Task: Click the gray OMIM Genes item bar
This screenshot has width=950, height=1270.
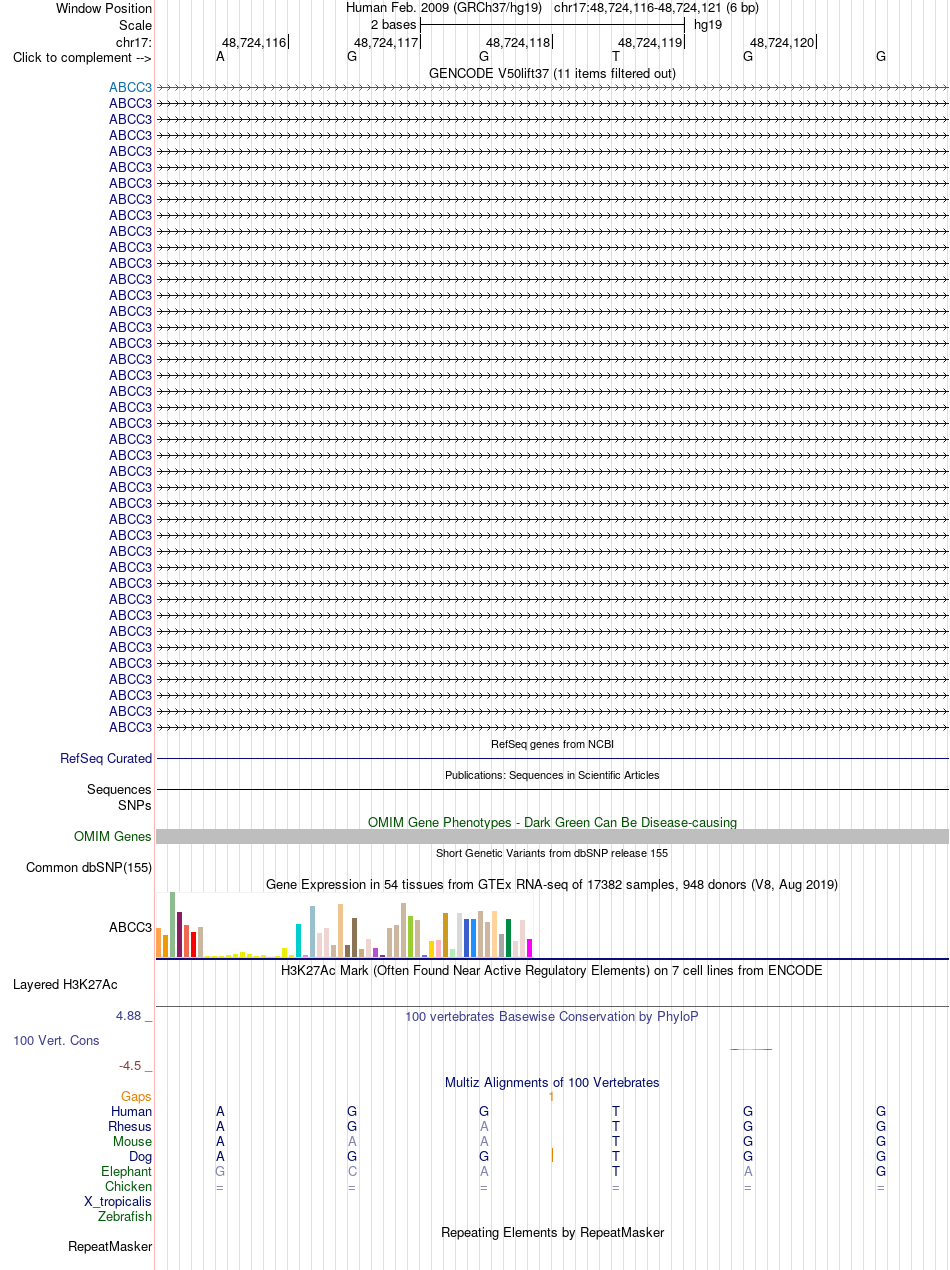Action: [552, 836]
